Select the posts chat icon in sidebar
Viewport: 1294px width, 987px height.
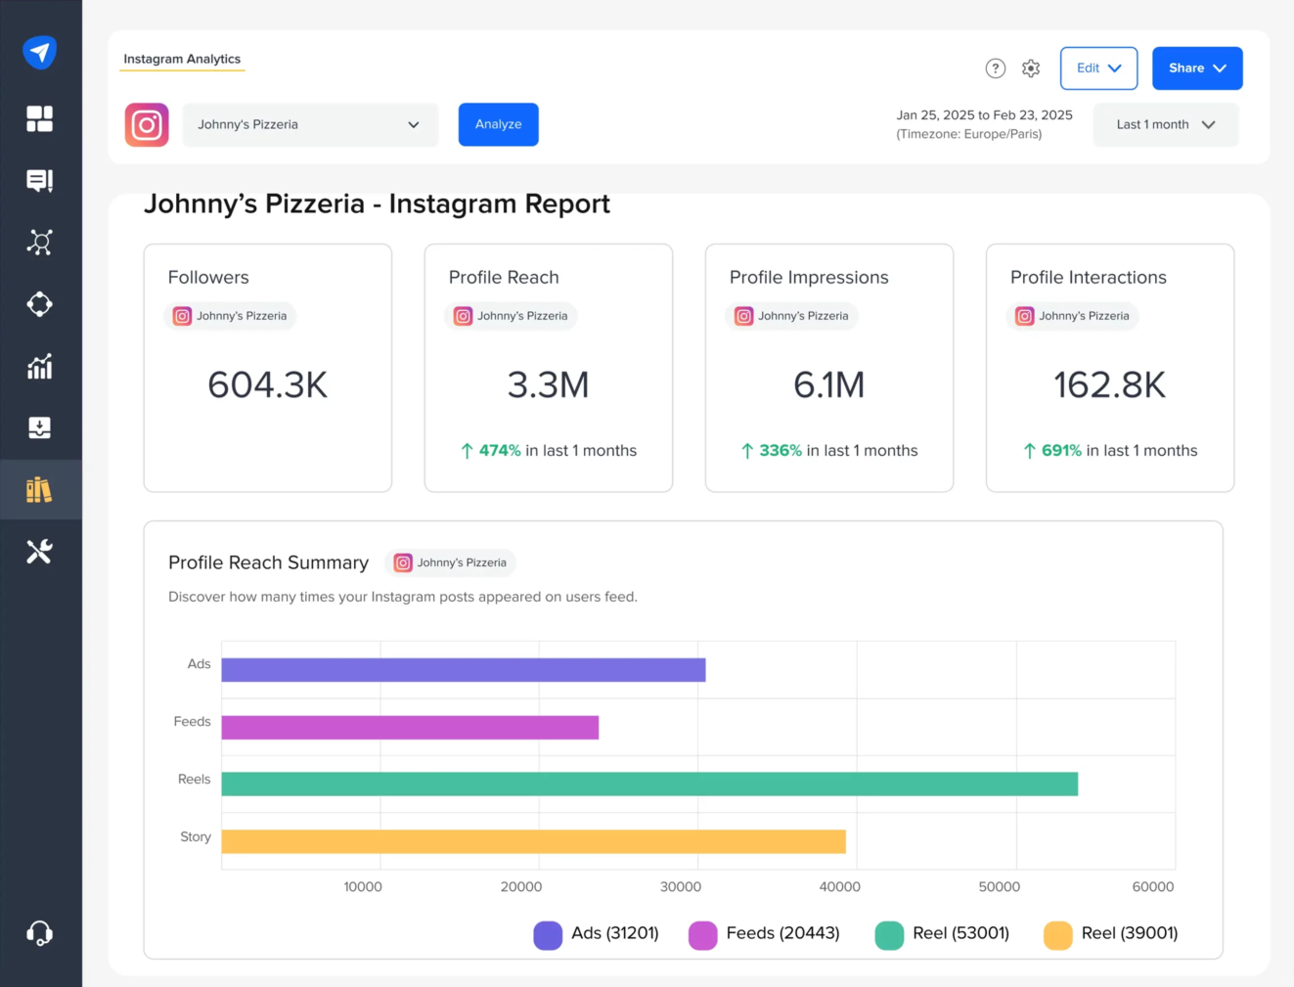coord(40,180)
